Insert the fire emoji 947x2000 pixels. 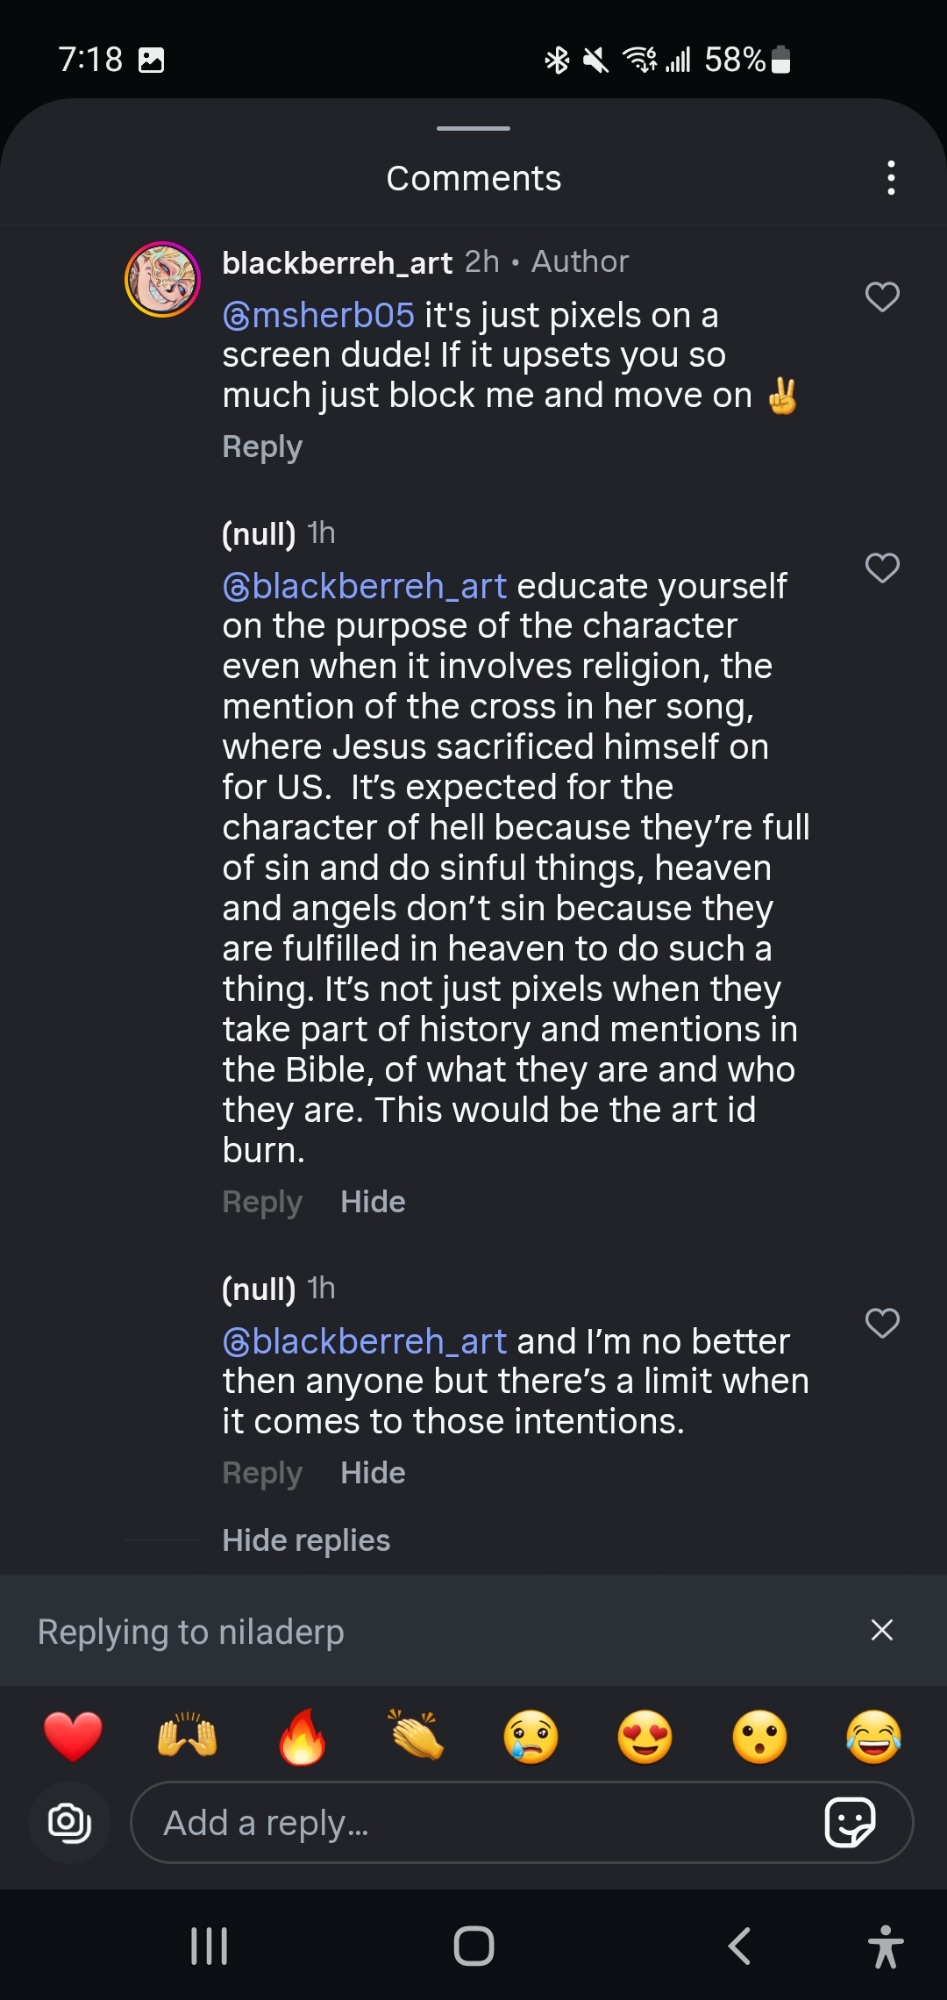302,1736
